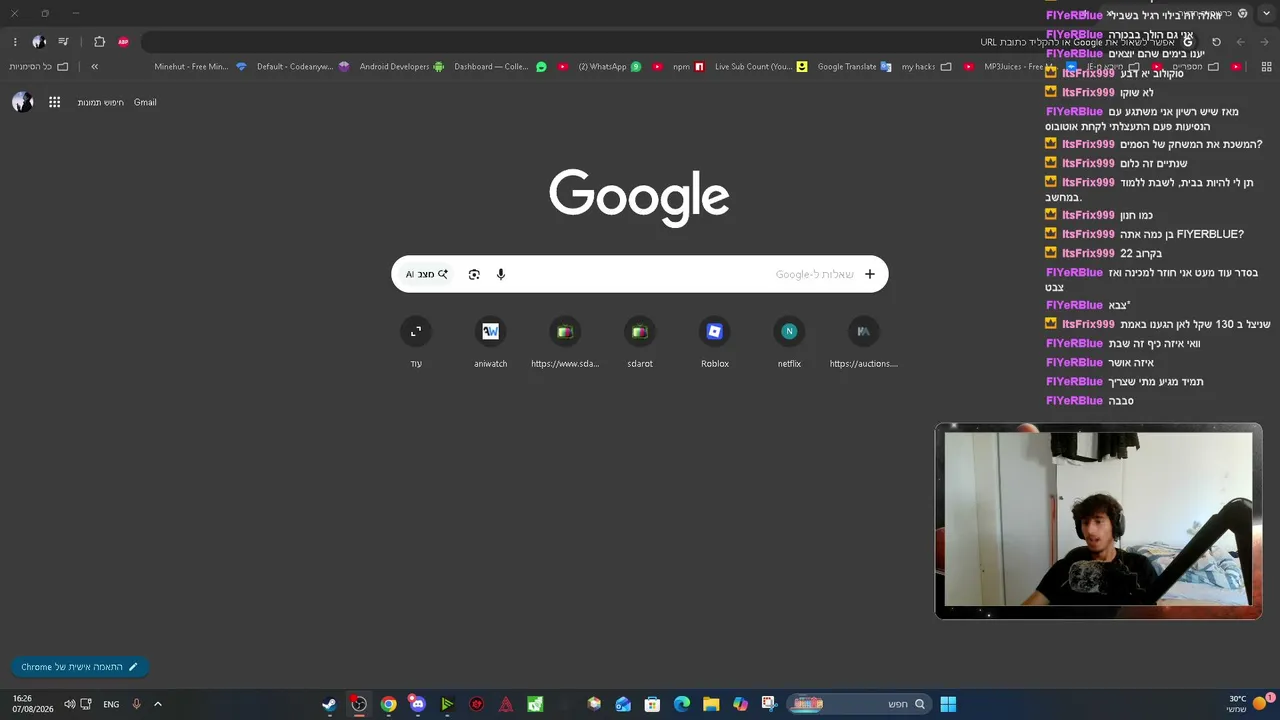Open the Extensions puzzle icon
1280x720 pixels.
(99, 42)
